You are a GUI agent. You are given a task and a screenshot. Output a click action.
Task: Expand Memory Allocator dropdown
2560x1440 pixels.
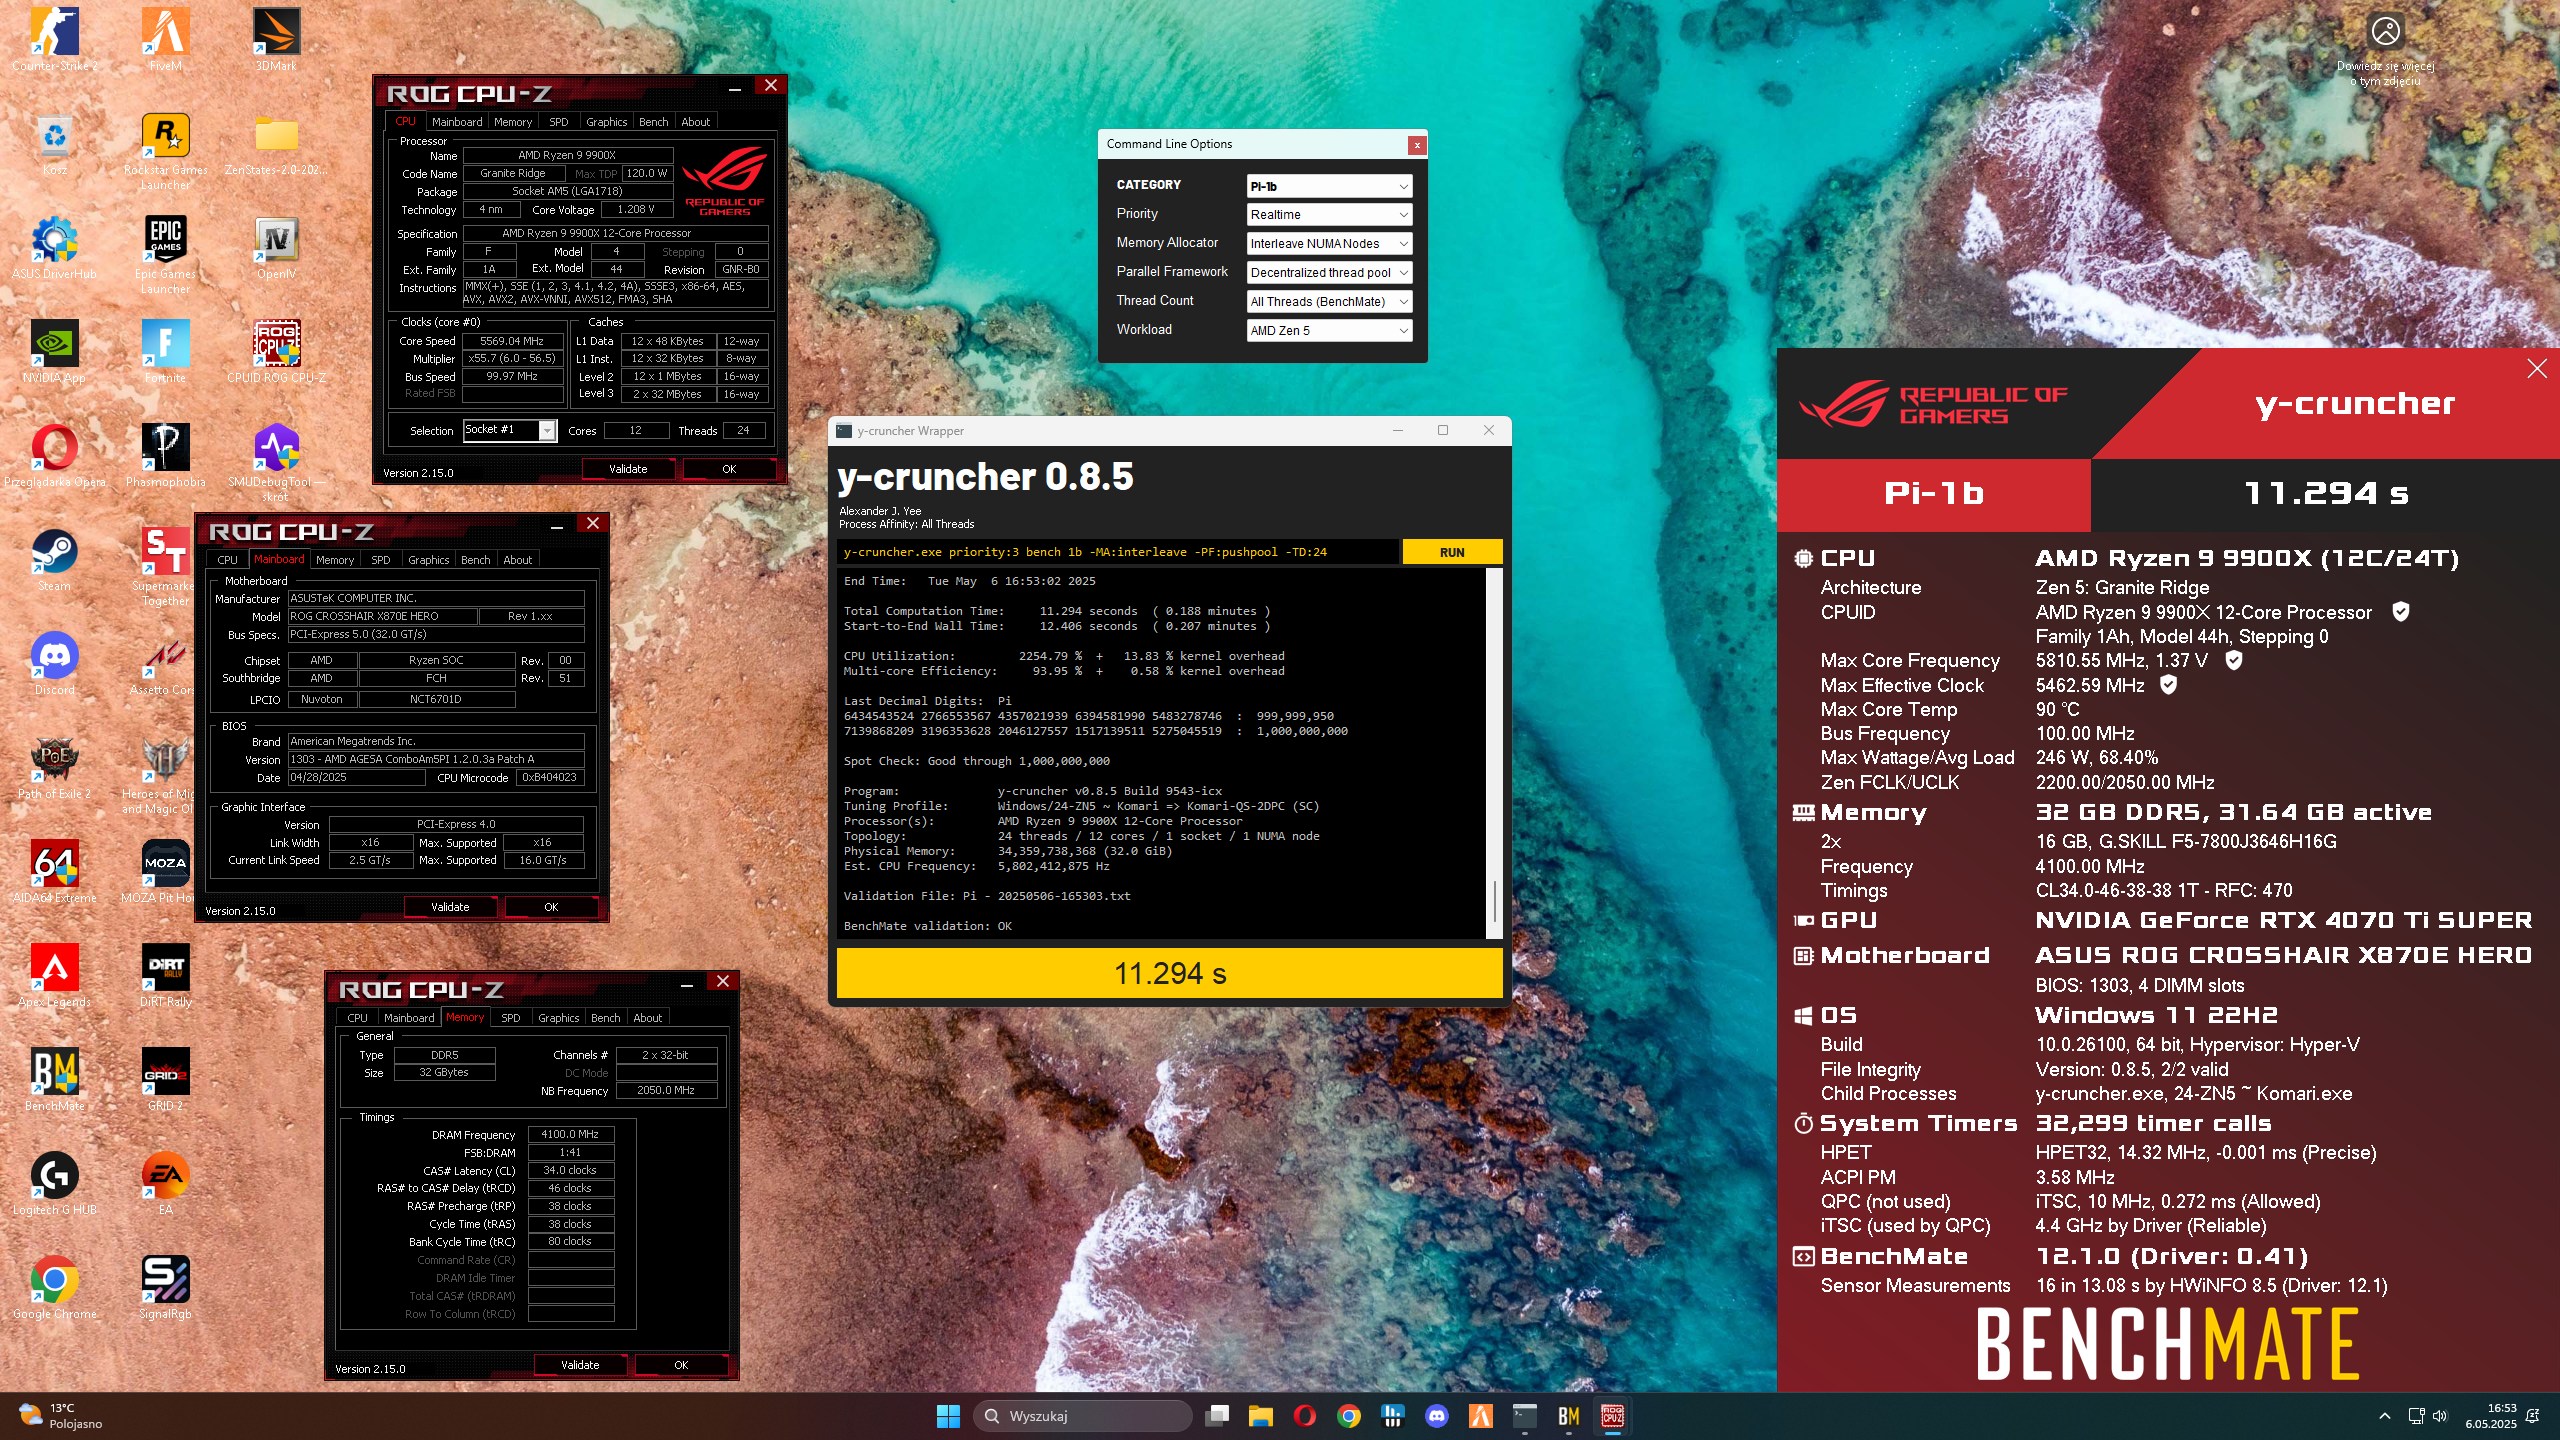click(x=1329, y=243)
